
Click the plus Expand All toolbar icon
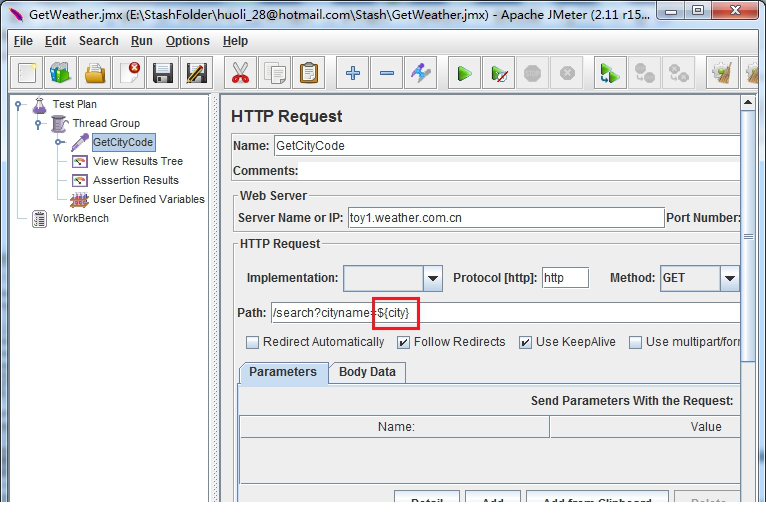tap(352, 73)
